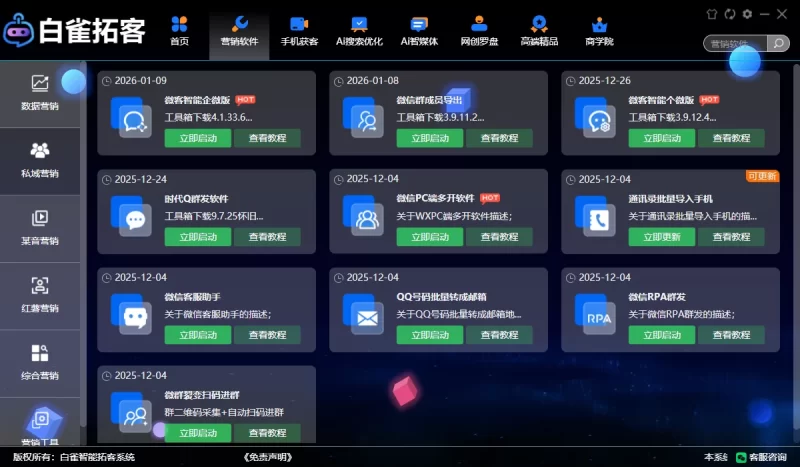
Task: View tutorial for 微客智能企微版
Action: point(267,138)
